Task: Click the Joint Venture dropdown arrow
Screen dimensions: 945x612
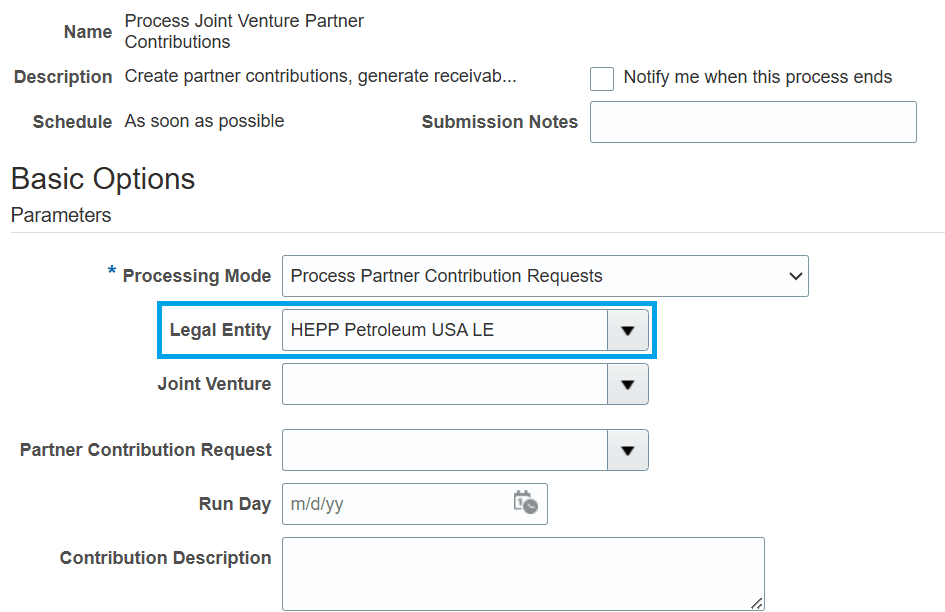Action: (x=627, y=384)
